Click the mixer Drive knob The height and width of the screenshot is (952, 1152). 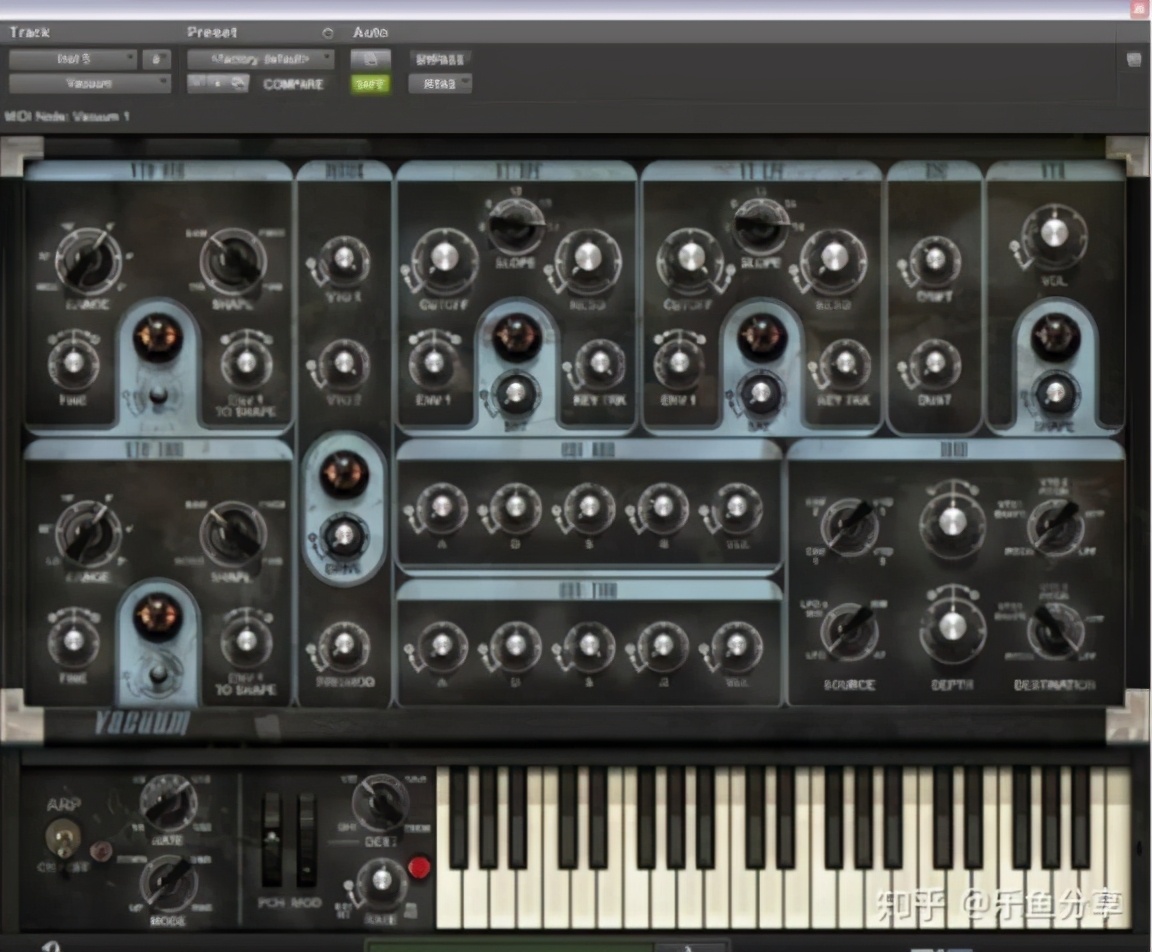tap(343, 536)
